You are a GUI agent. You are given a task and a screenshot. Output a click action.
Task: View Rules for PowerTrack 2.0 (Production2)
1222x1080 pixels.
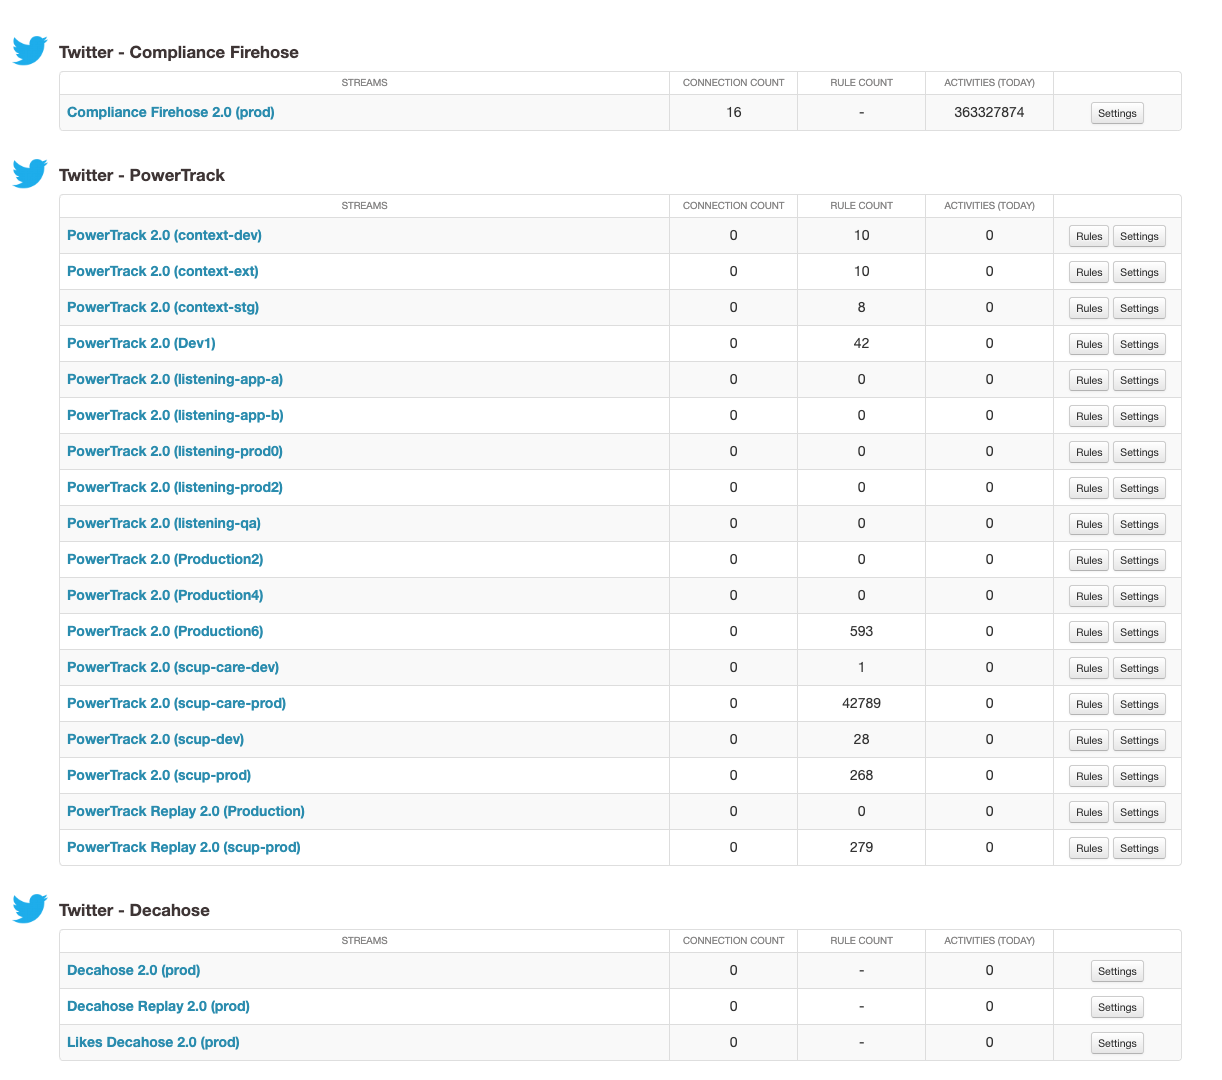pyautogui.click(x=1089, y=560)
